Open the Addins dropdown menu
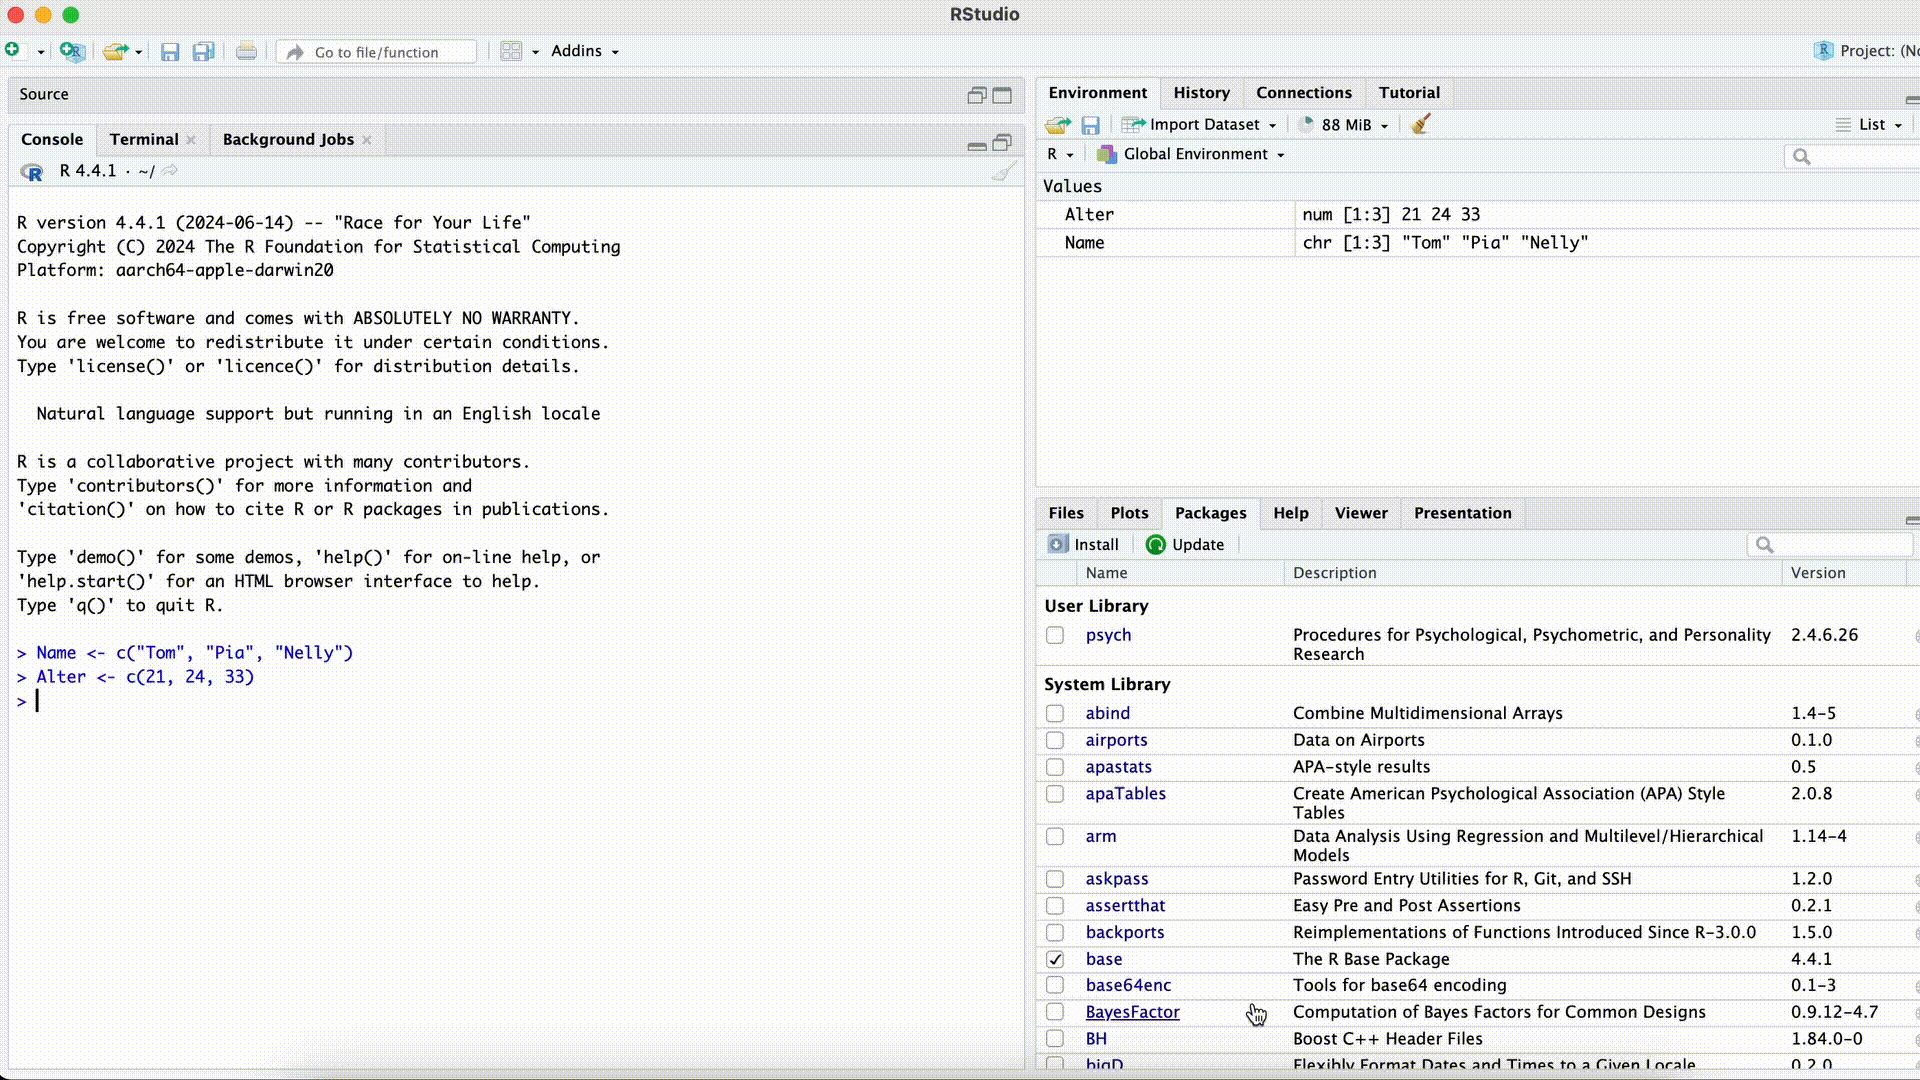This screenshot has height=1080, width=1920. tap(585, 51)
